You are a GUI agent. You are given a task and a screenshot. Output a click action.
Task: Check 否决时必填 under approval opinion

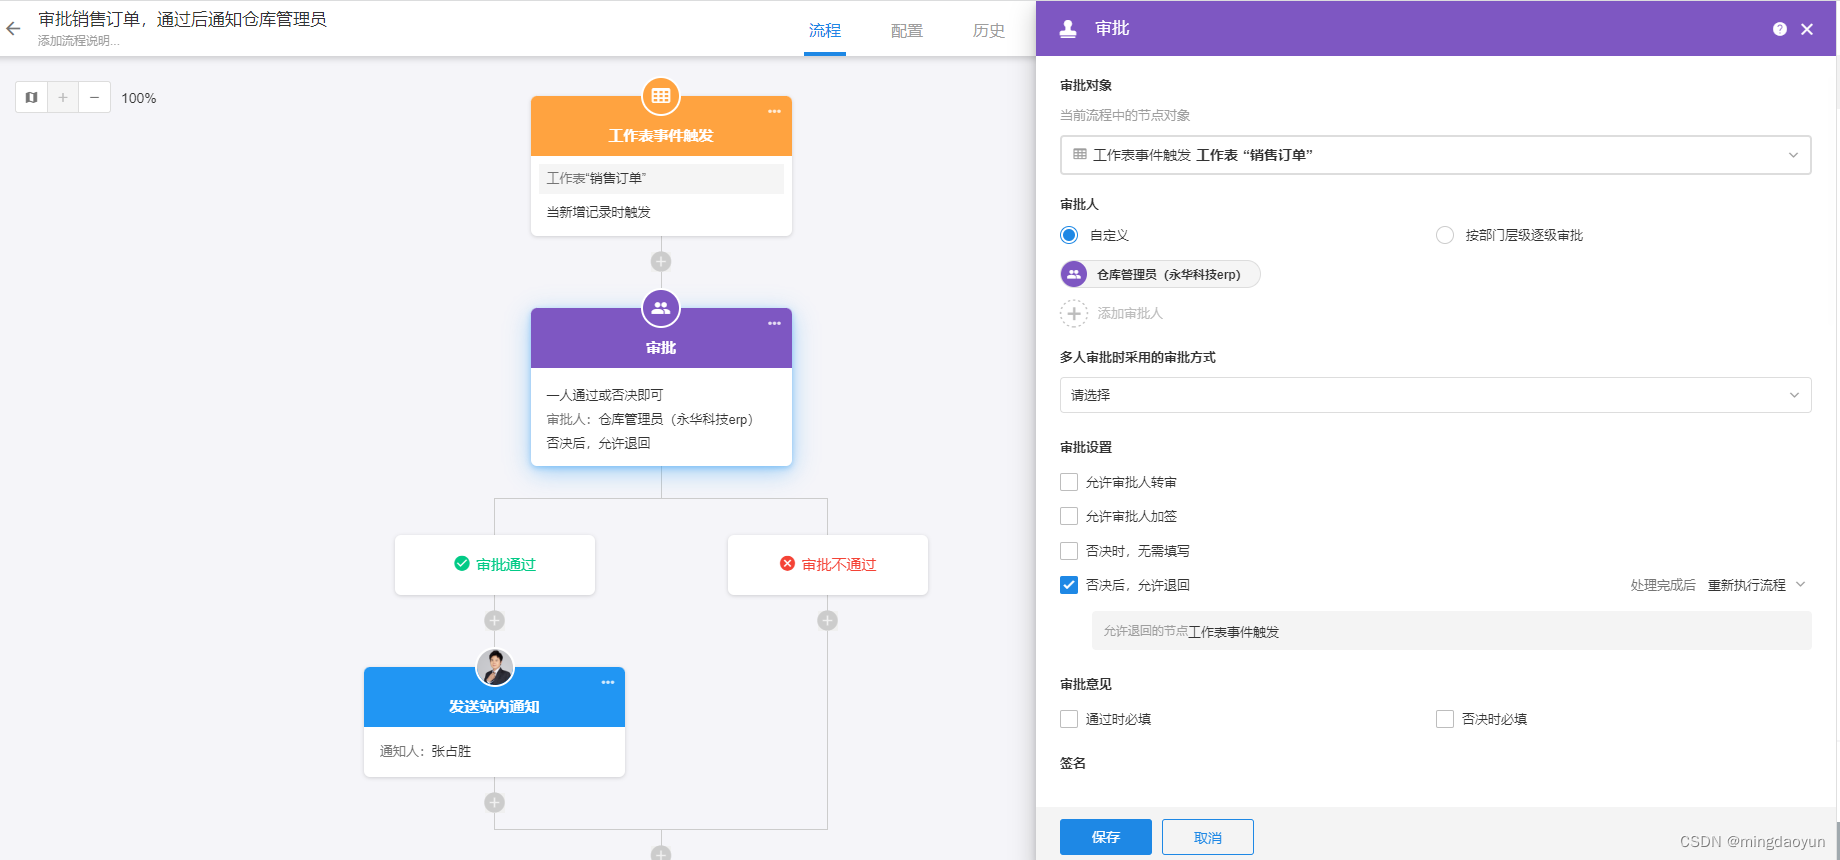pyautogui.click(x=1445, y=719)
